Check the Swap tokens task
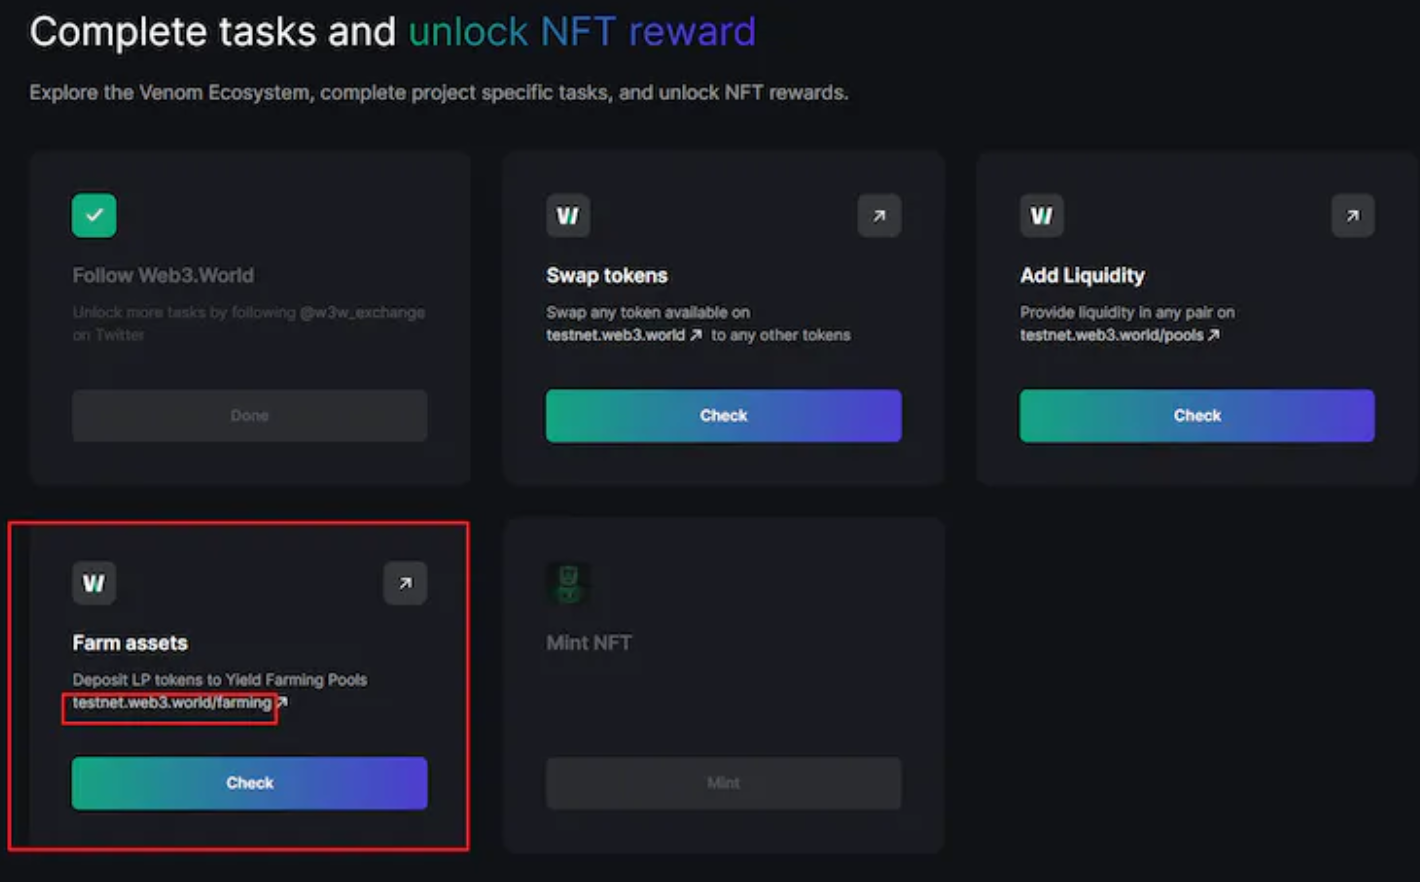1420x882 pixels. 723,415
